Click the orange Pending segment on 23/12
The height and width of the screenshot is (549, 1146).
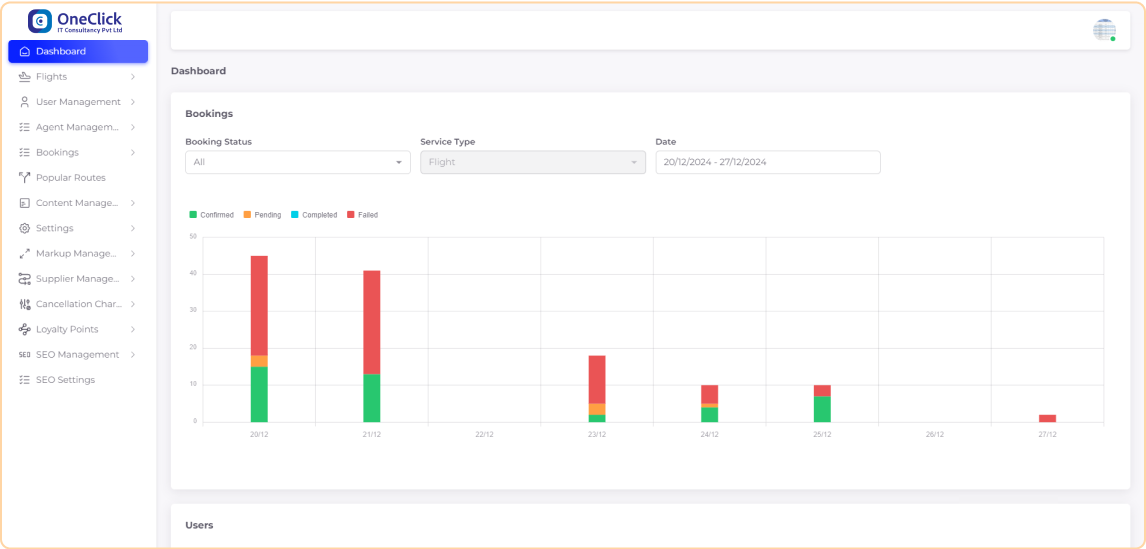pos(597,409)
